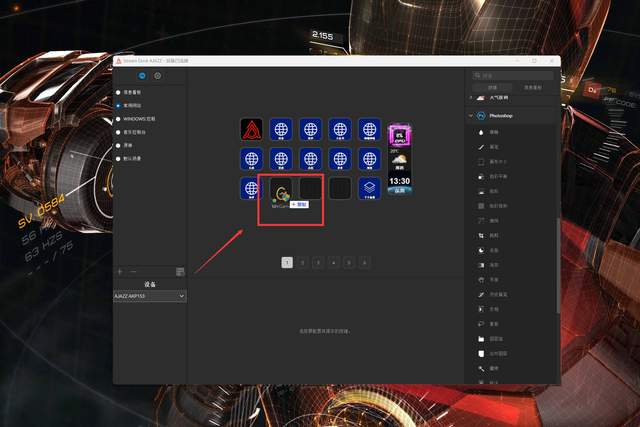Select the WINDOWS profile radio button
The image size is (640, 427).
[118, 119]
